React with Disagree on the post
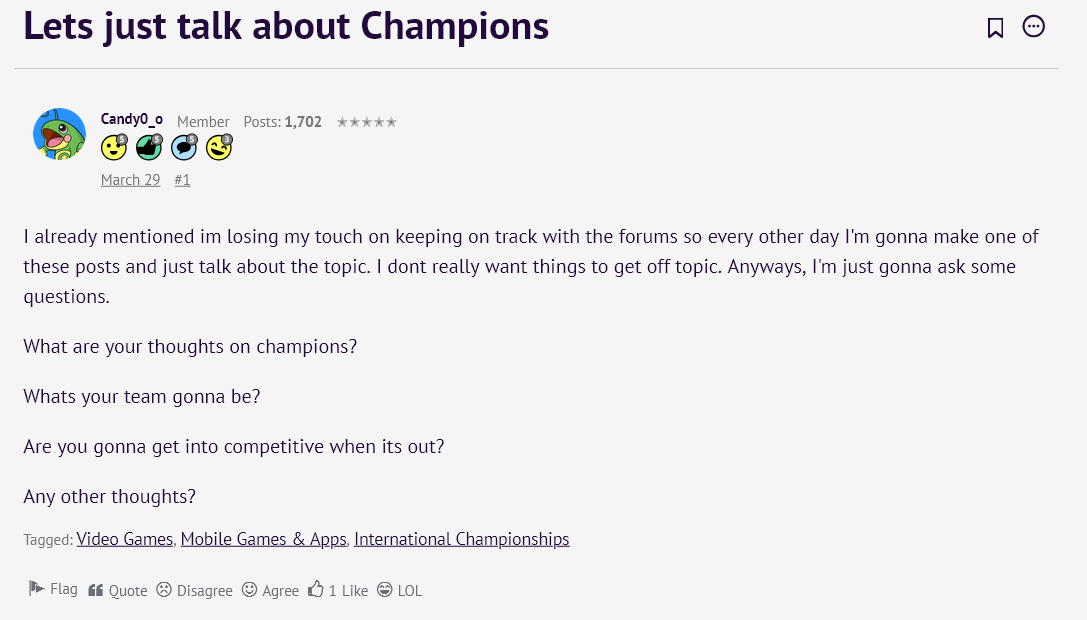This screenshot has width=1087, height=620. click(x=194, y=591)
